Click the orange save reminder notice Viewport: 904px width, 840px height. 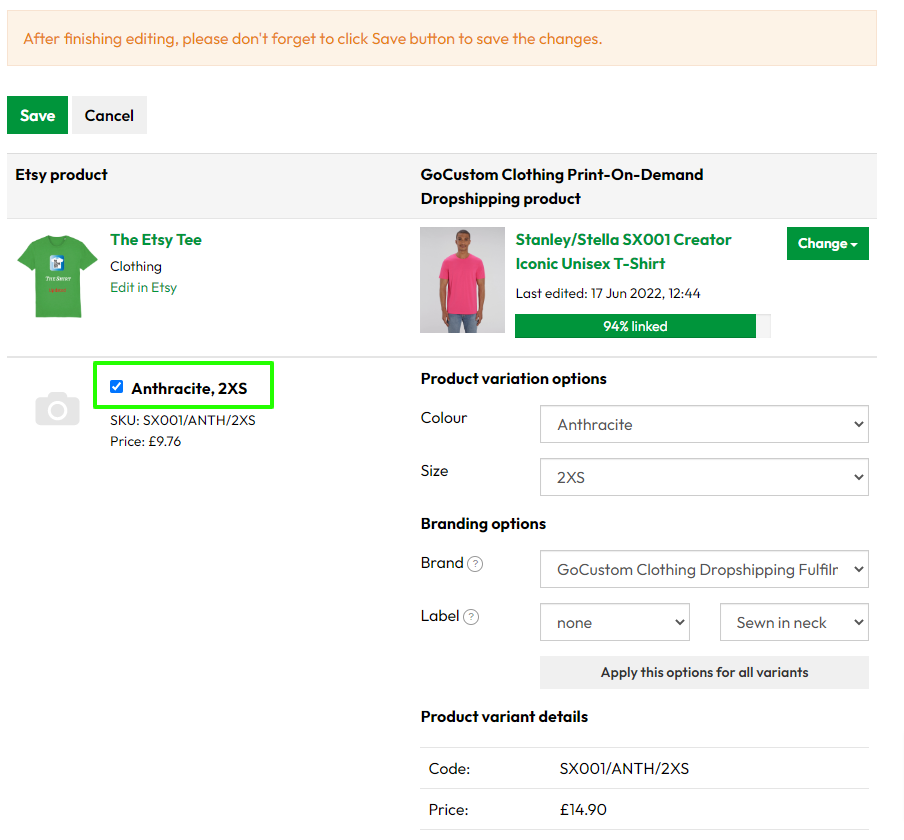[x=442, y=38]
